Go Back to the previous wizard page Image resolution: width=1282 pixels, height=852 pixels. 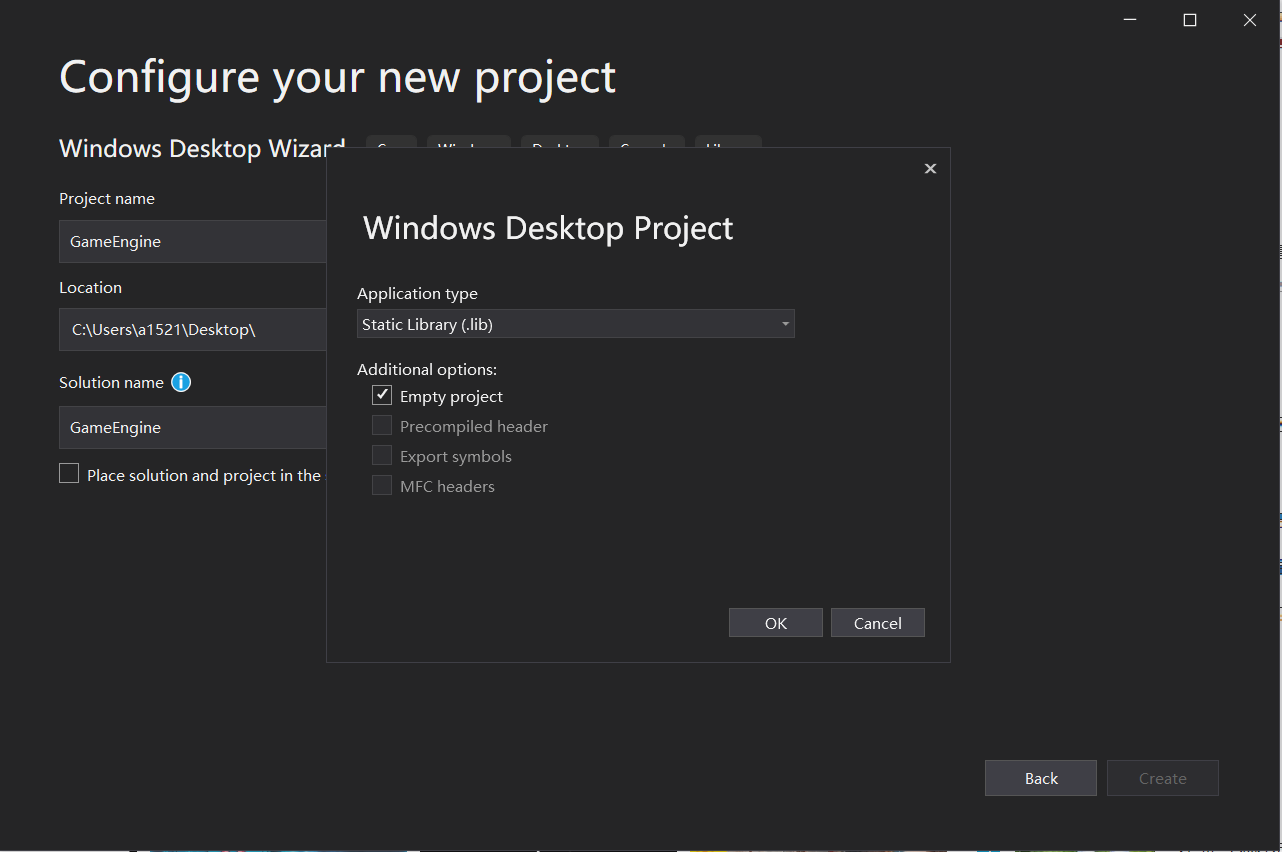click(x=1040, y=778)
